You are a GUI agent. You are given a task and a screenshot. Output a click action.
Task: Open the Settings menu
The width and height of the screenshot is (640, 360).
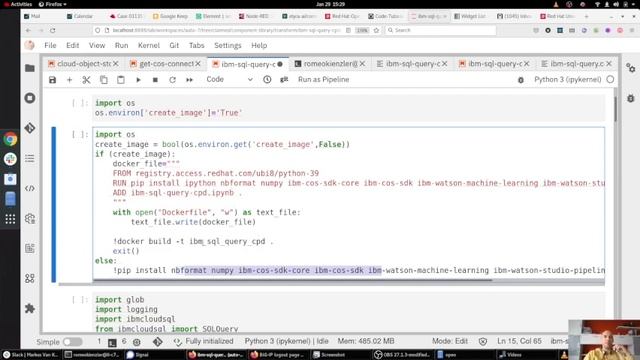click(228, 45)
